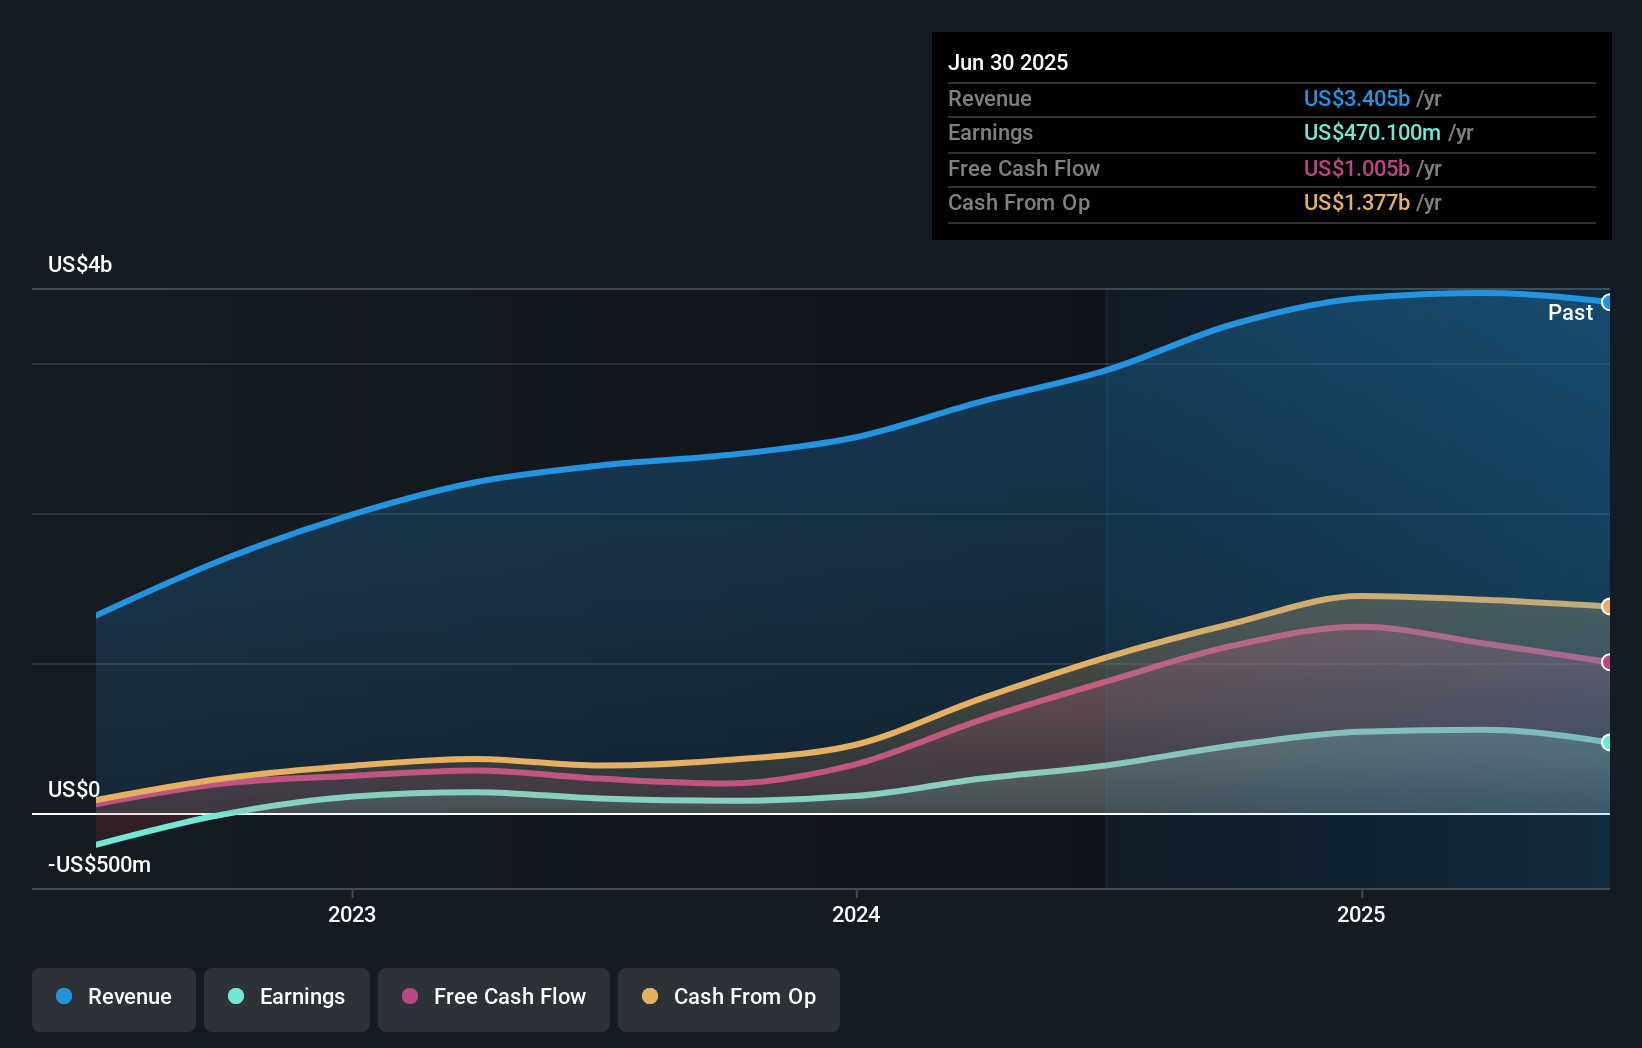Click the Free Cash Flow endpoint marker
This screenshot has height=1048, width=1642.
[1609, 661]
